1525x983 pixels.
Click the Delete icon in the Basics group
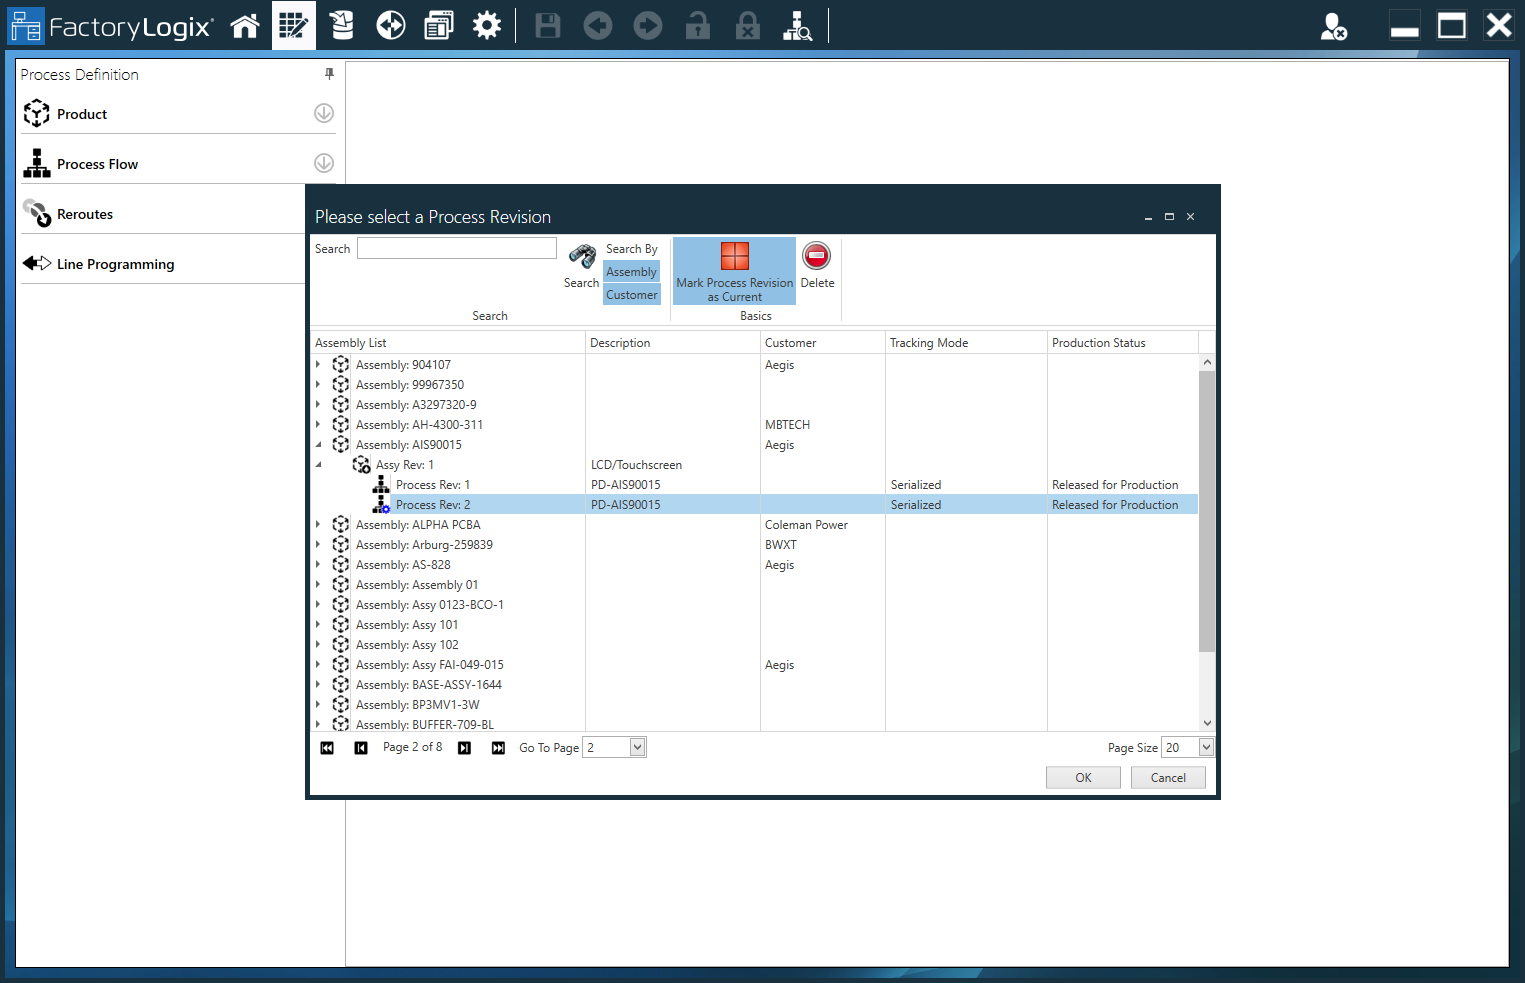point(817,256)
